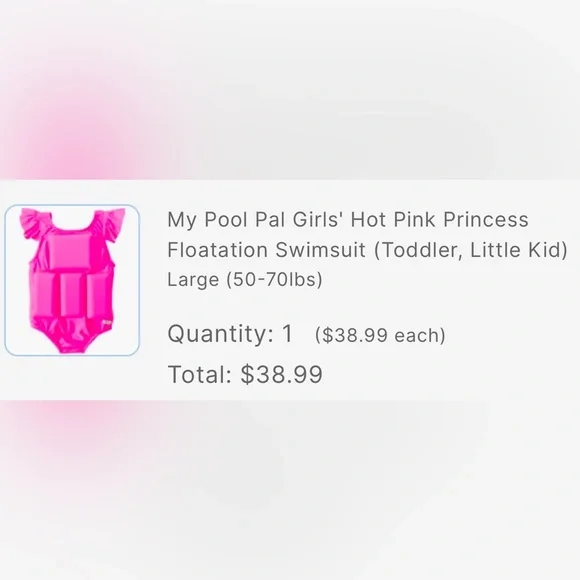The width and height of the screenshot is (580, 580).
Task: Select the $38.99 total amount
Action: pos(281,374)
